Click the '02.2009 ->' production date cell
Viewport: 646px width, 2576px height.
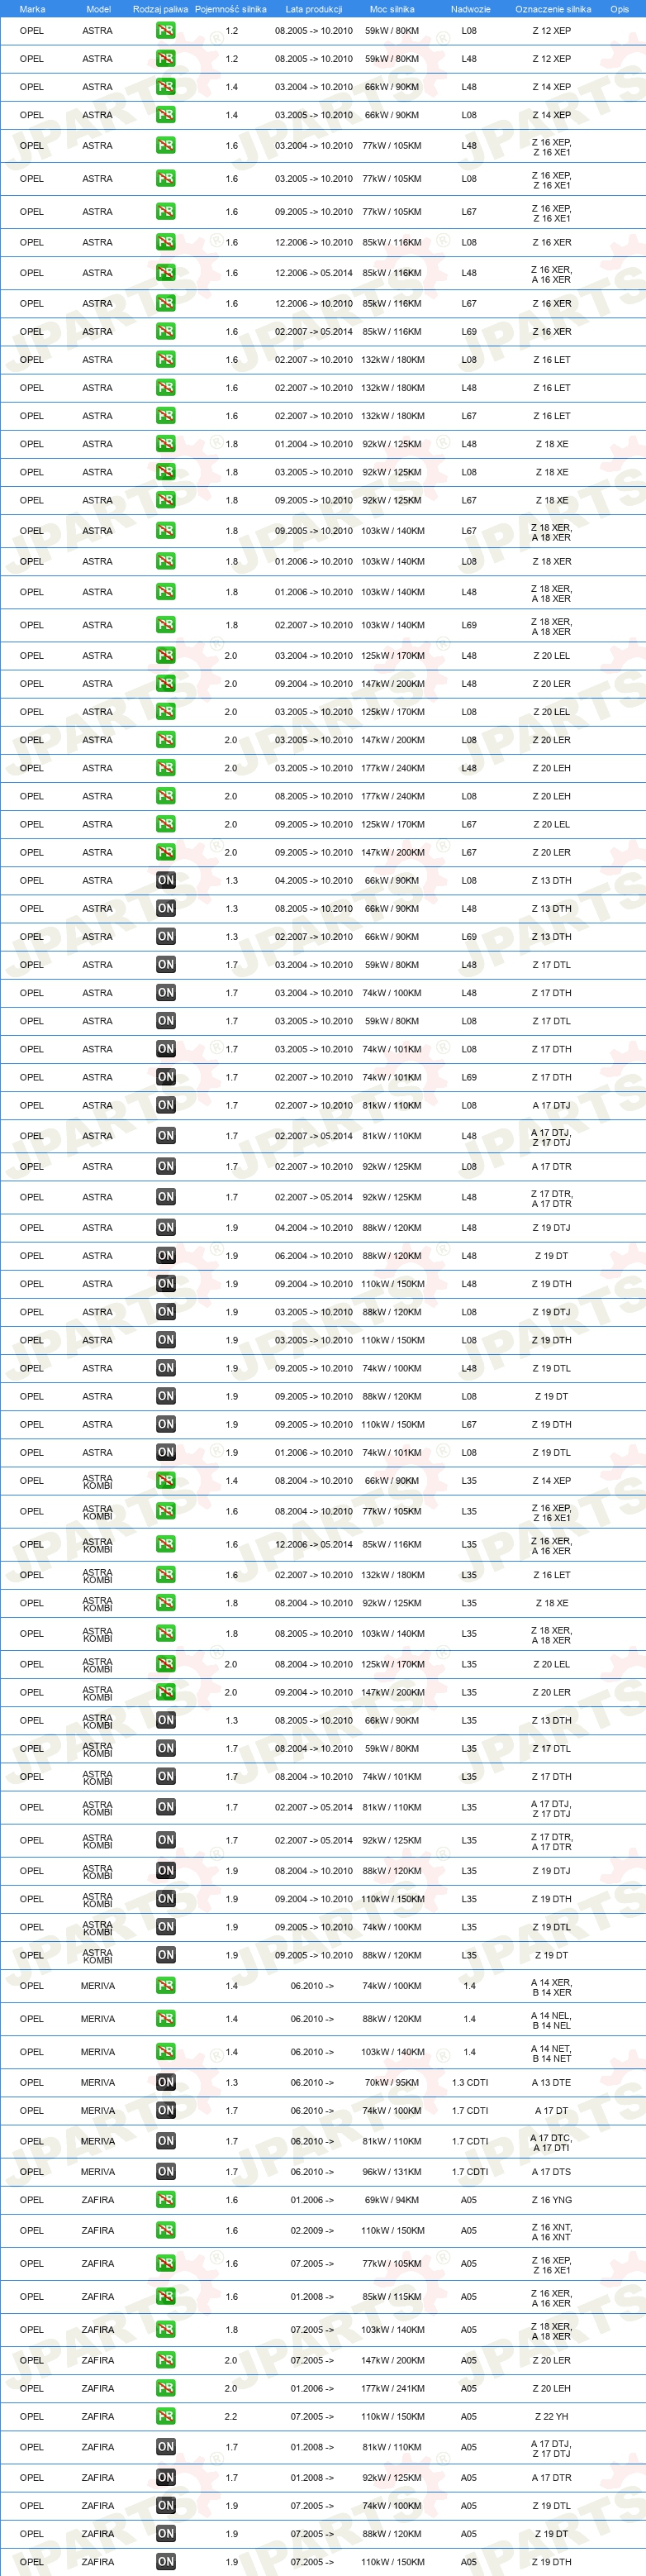pos(312,2230)
